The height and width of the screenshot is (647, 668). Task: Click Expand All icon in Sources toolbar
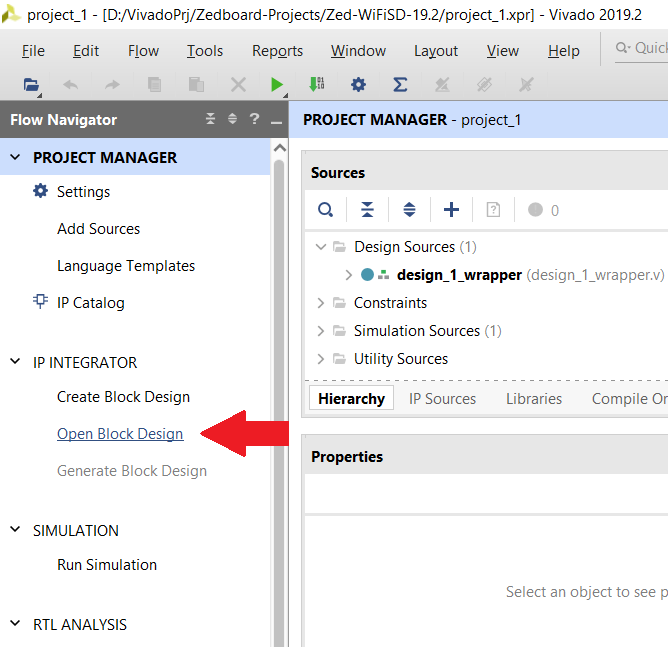point(409,210)
